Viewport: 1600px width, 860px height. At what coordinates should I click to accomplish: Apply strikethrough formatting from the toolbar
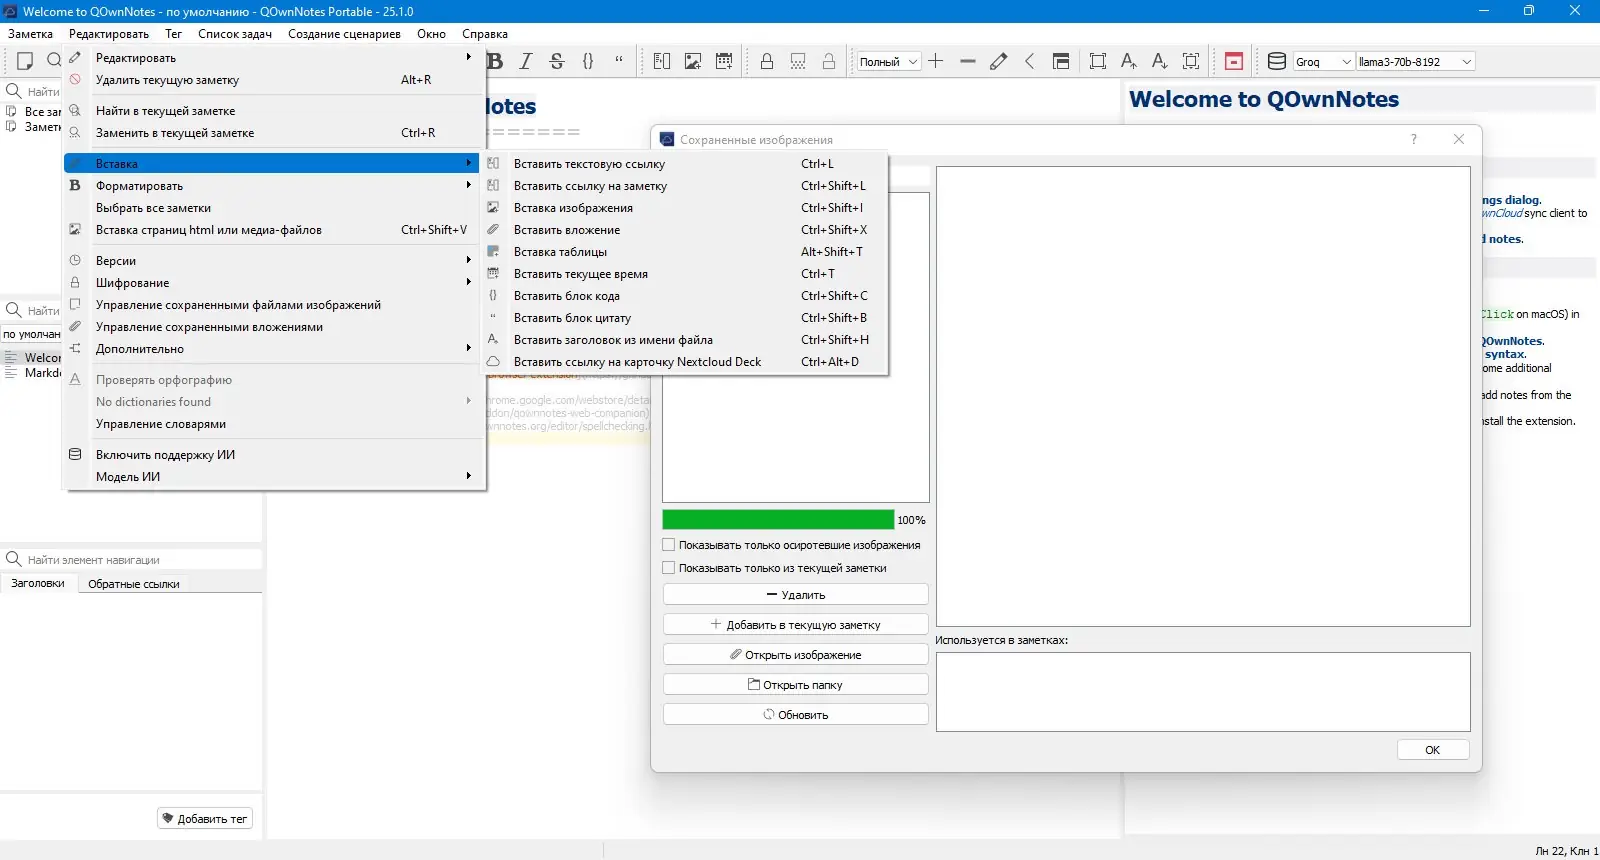point(557,61)
